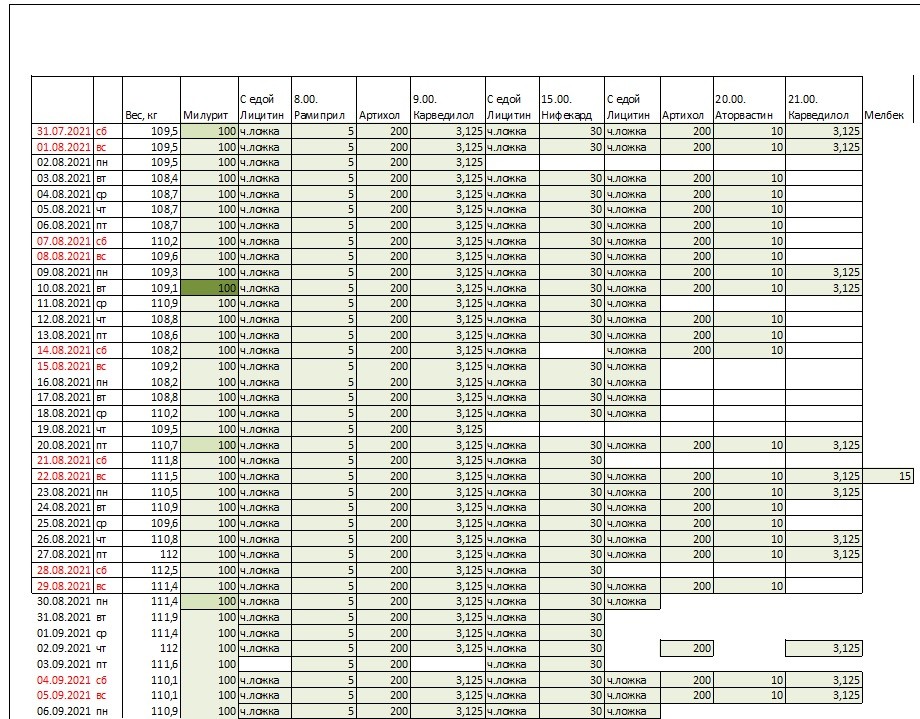
Task: Click the dark green Милурит cell for 10.08.2021
Action: [210, 288]
